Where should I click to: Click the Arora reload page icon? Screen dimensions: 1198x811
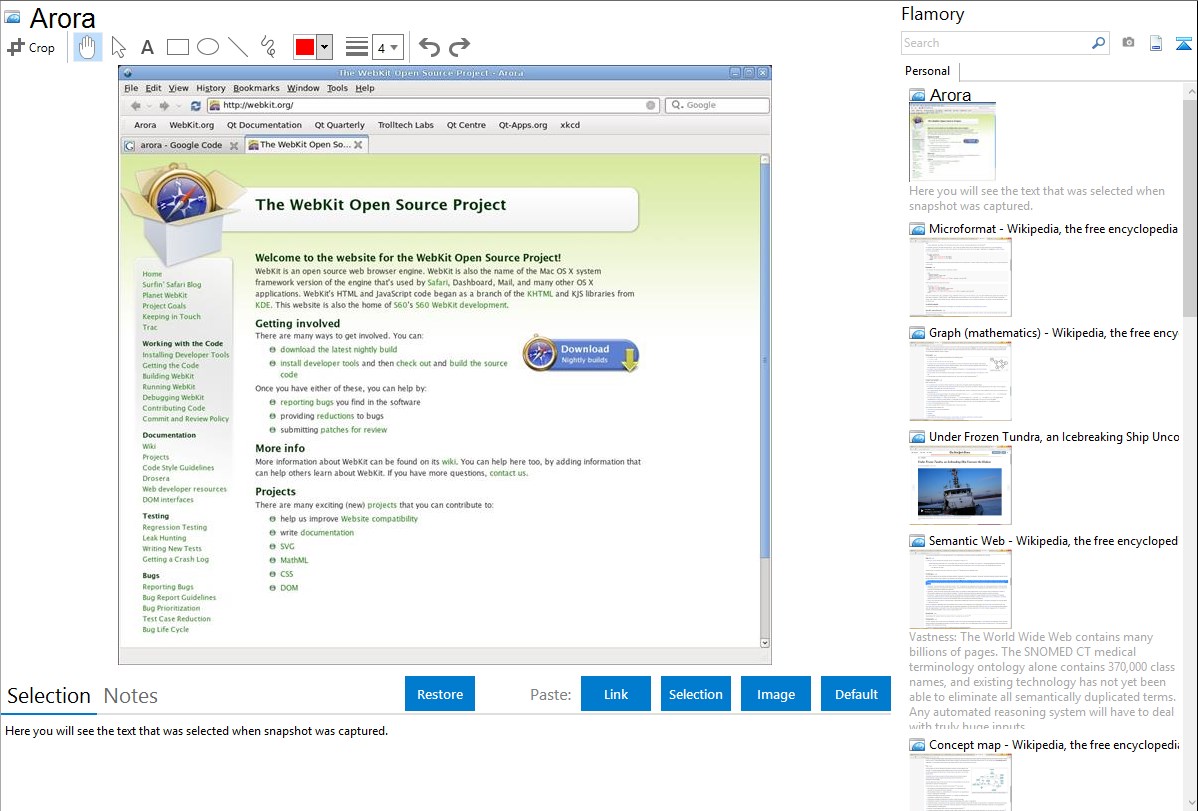click(195, 105)
